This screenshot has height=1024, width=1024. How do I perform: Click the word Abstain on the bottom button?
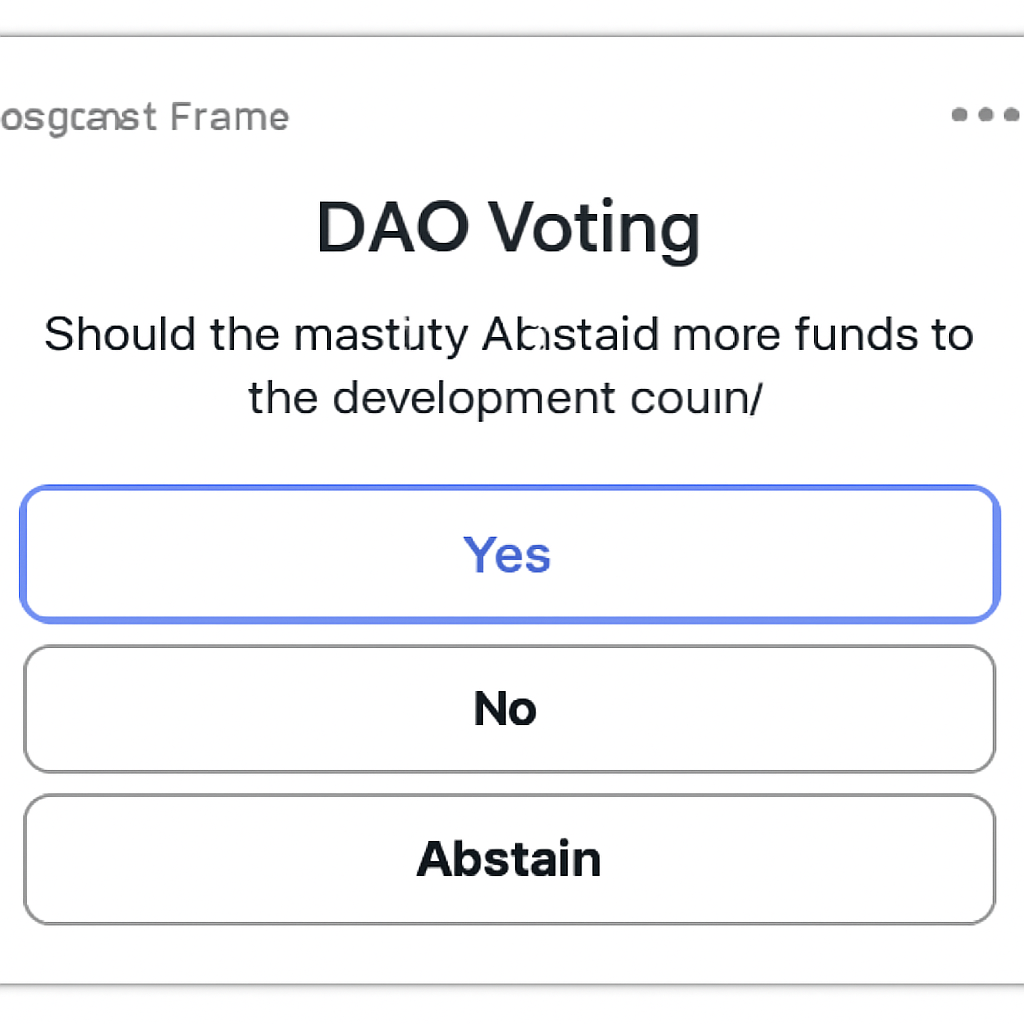(x=508, y=858)
